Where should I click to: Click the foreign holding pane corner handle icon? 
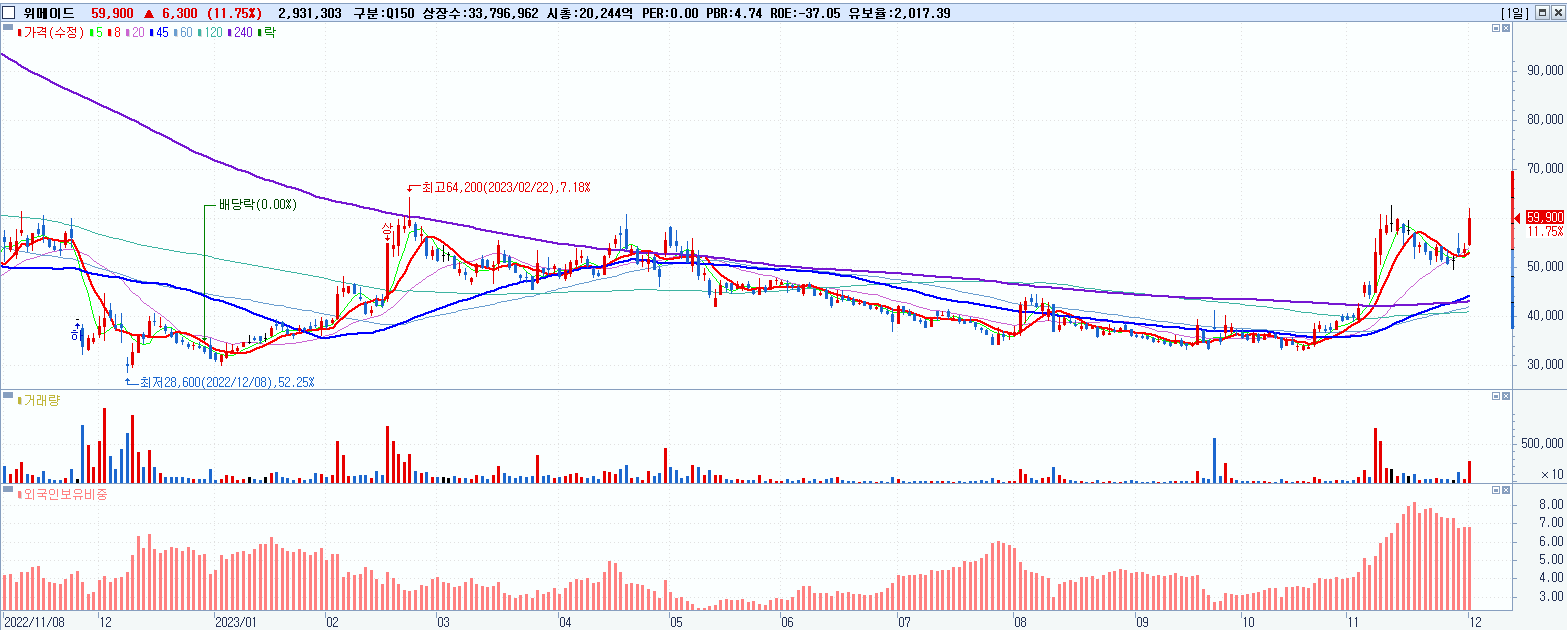(7, 491)
